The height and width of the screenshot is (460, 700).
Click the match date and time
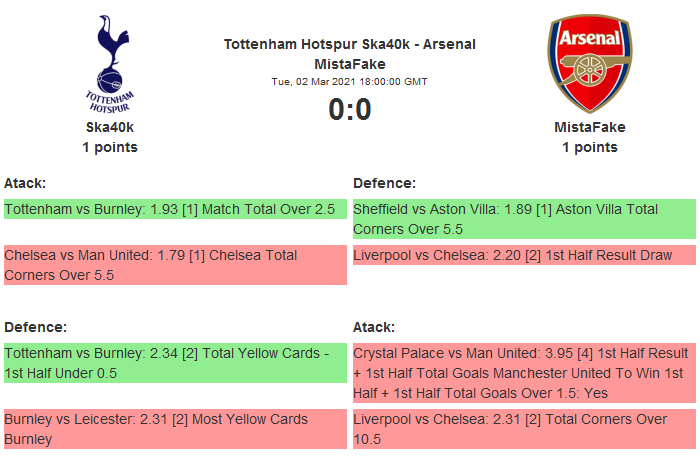(x=349, y=81)
